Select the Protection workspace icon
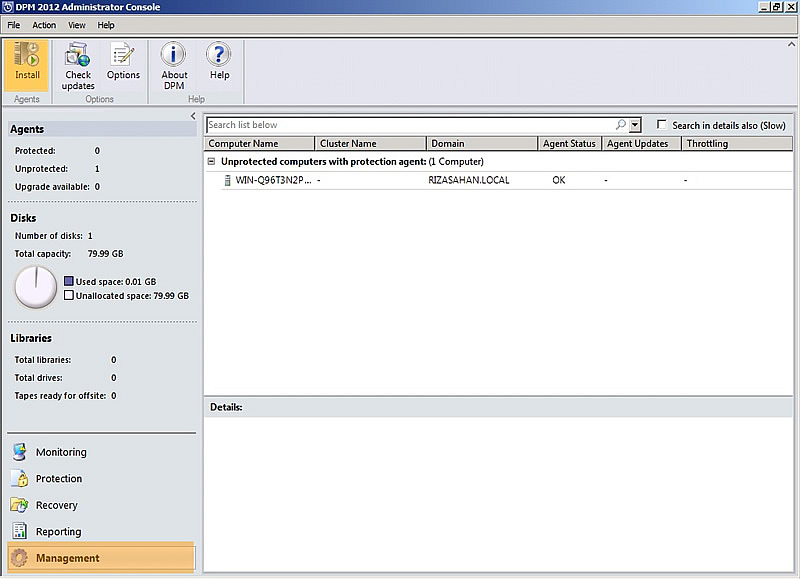800x579 pixels. tap(20, 478)
